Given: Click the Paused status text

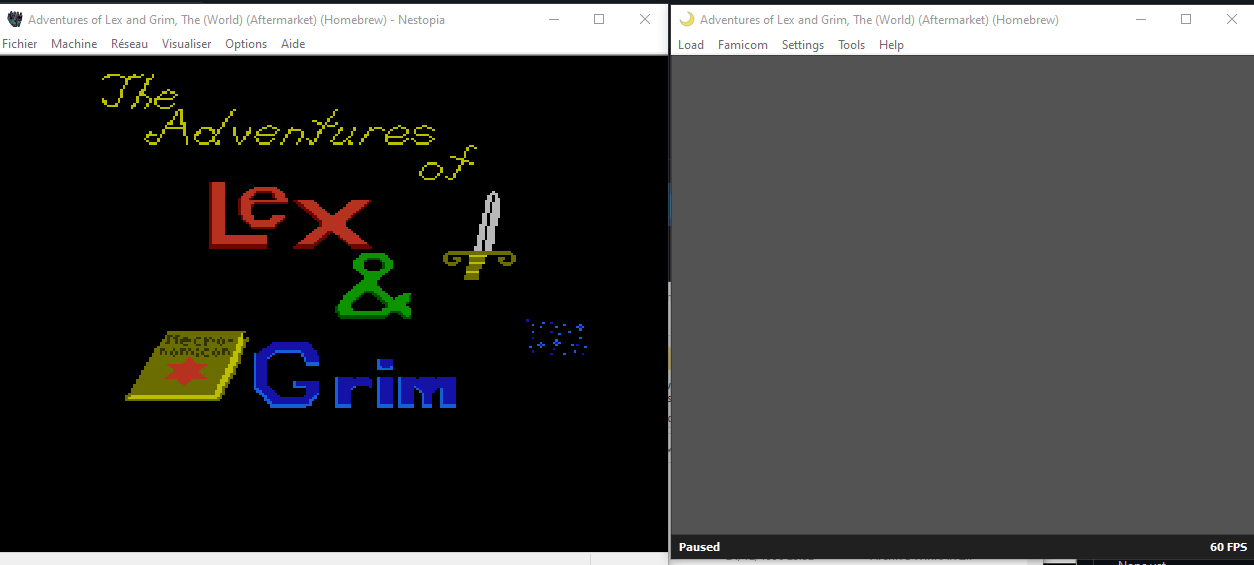Looking at the screenshot, I should pyautogui.click(x=699, y=547).
